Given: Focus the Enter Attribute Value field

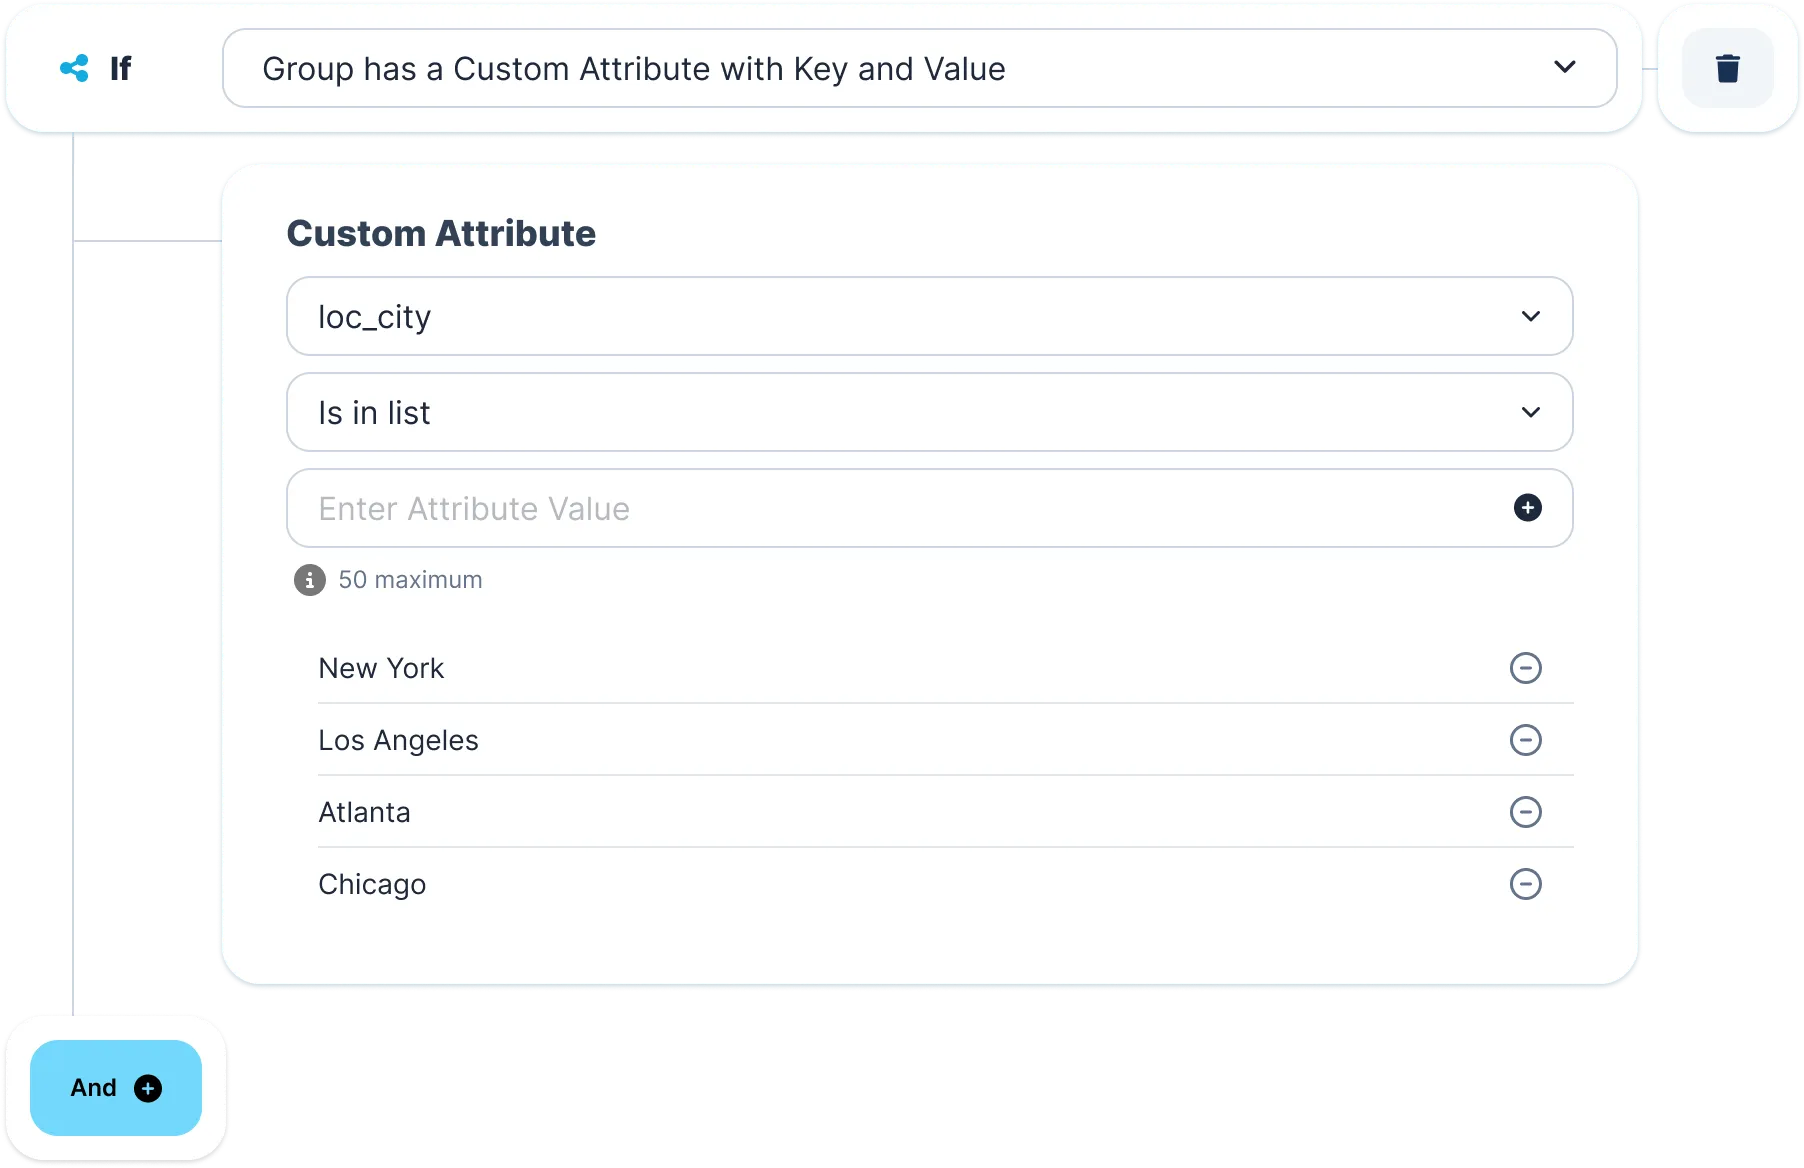Looking at the screenshot, I should (900, 508).
